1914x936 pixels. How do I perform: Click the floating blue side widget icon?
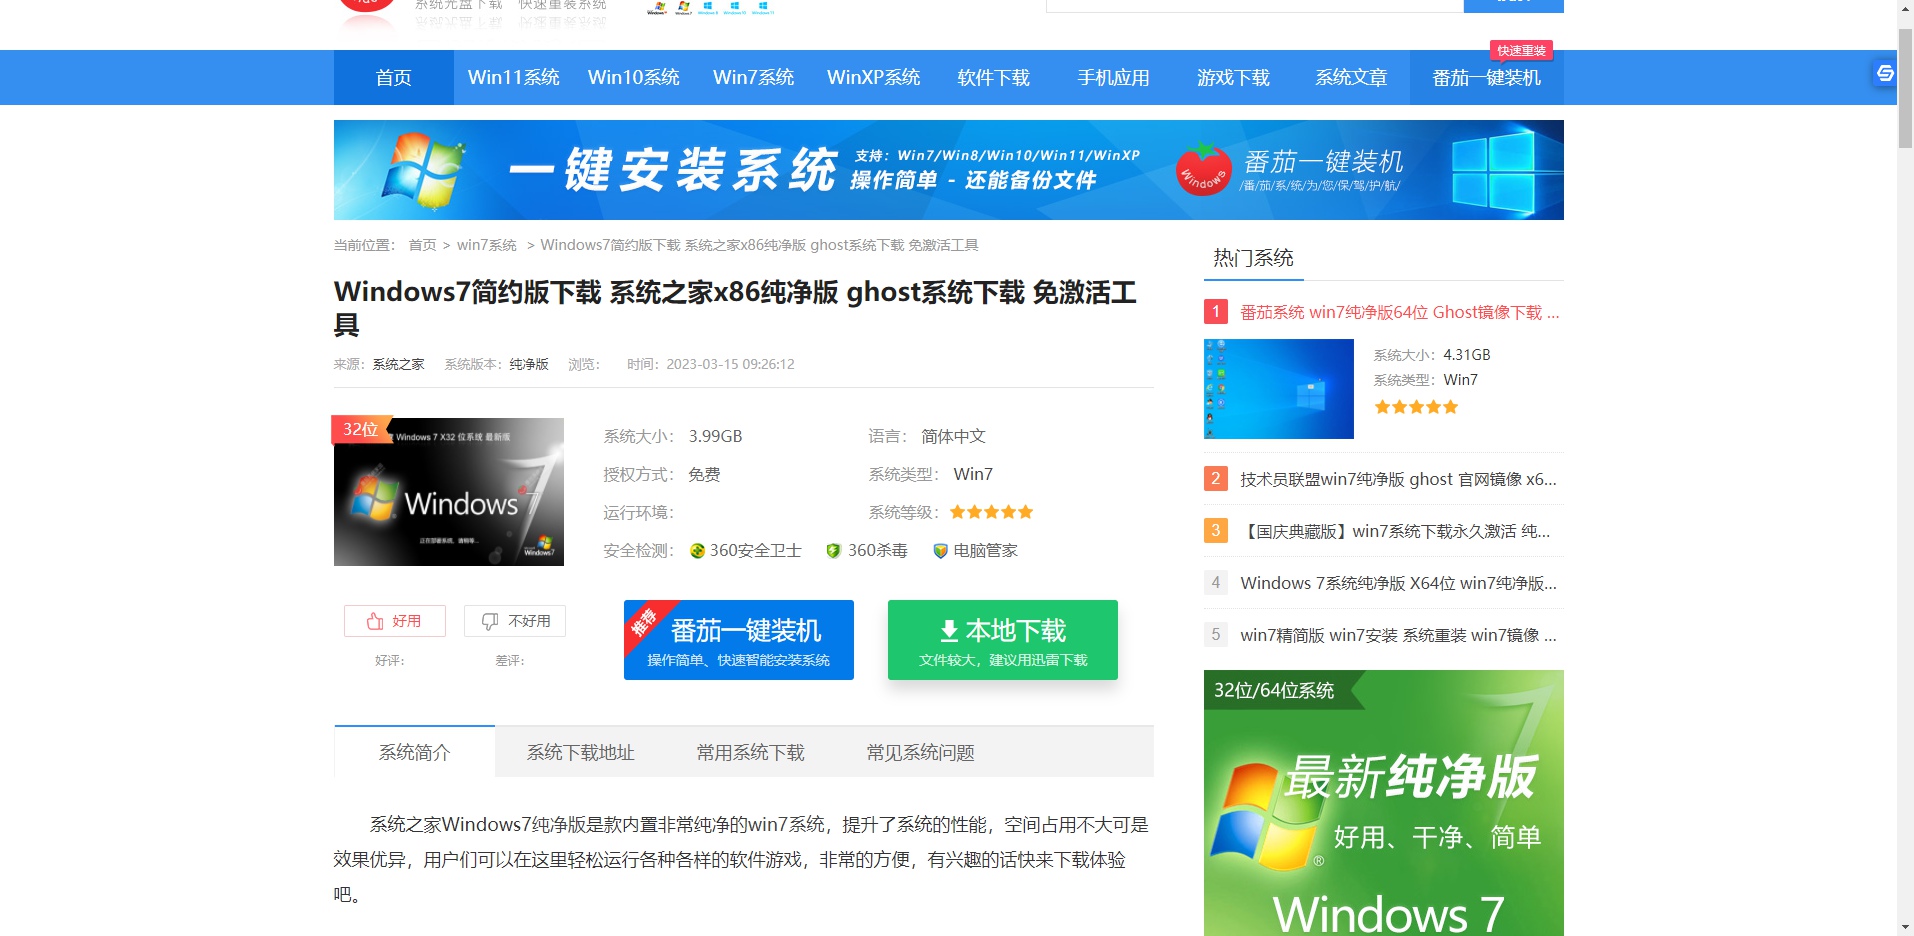1885,73
